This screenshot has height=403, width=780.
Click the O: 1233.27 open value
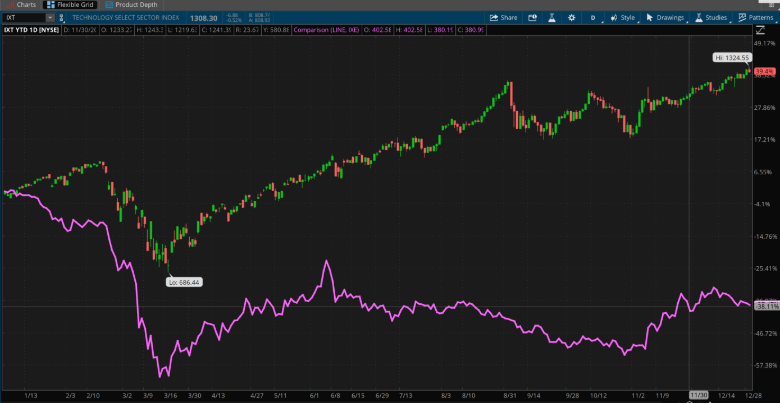pos(118,30)
